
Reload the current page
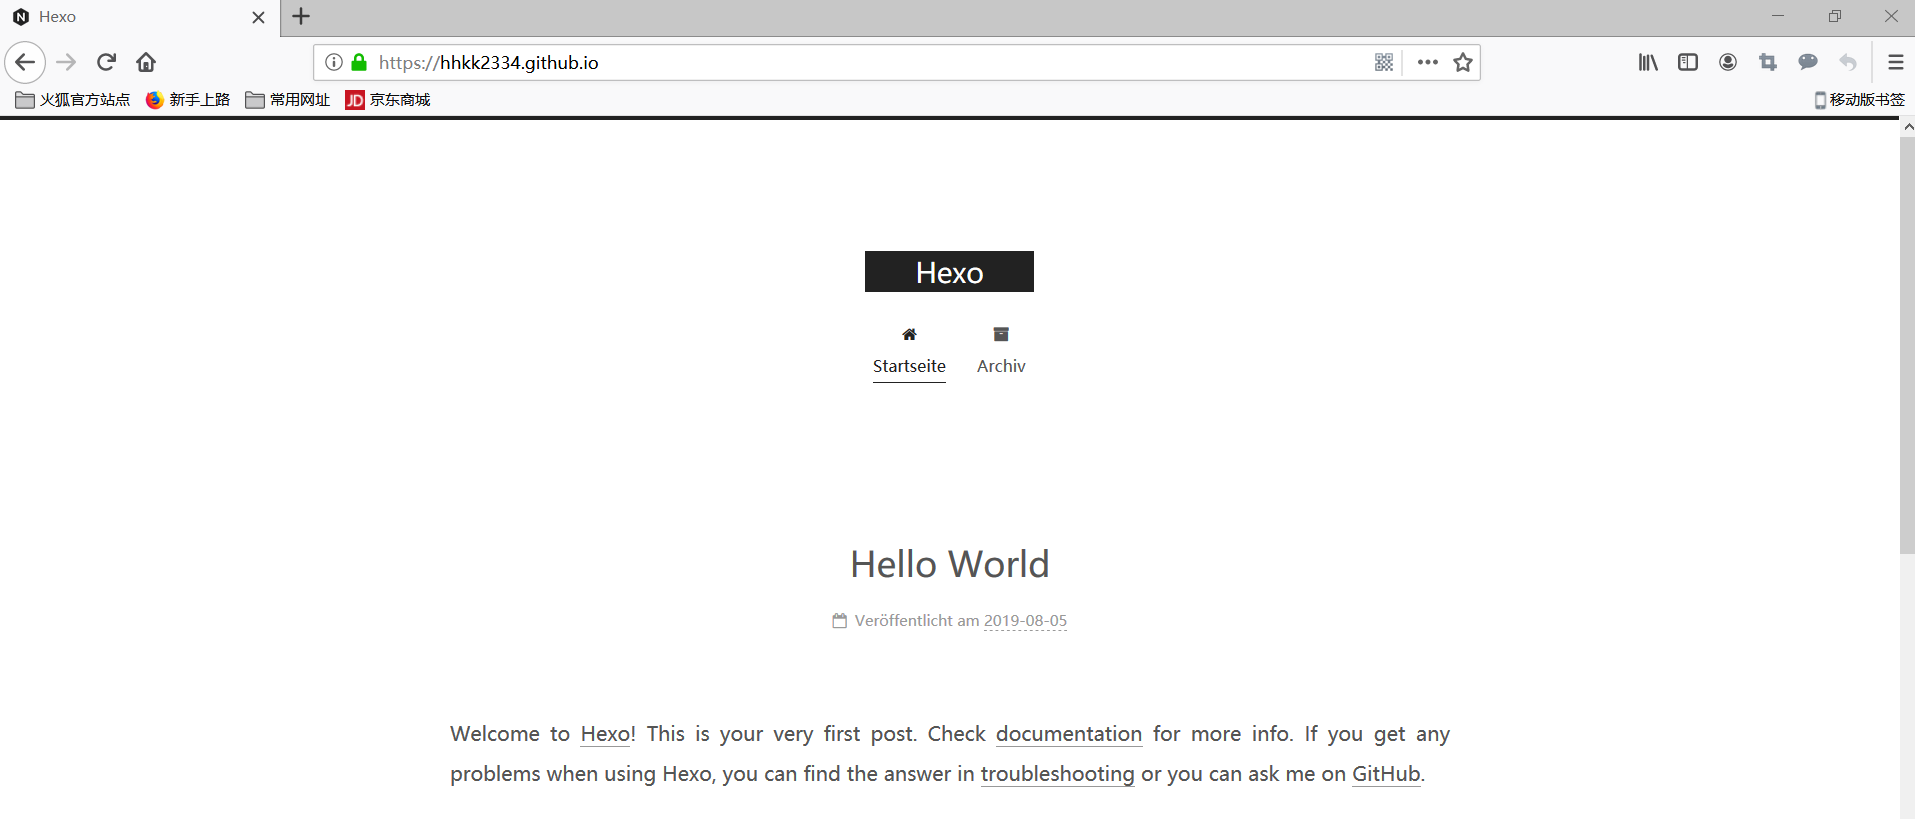tap(106, 62)
